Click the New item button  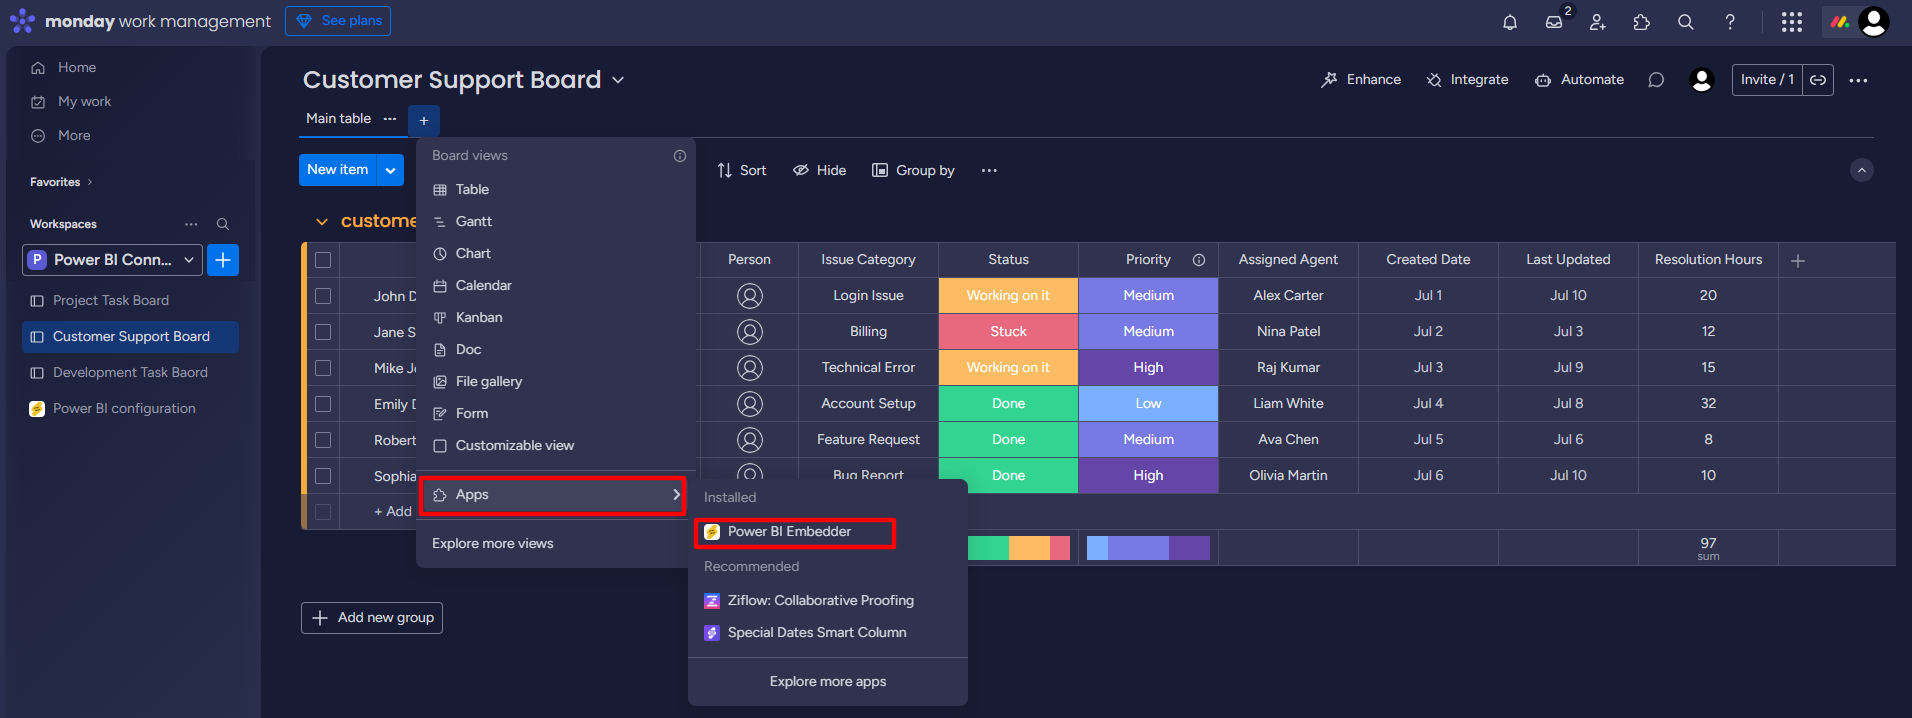338,170
